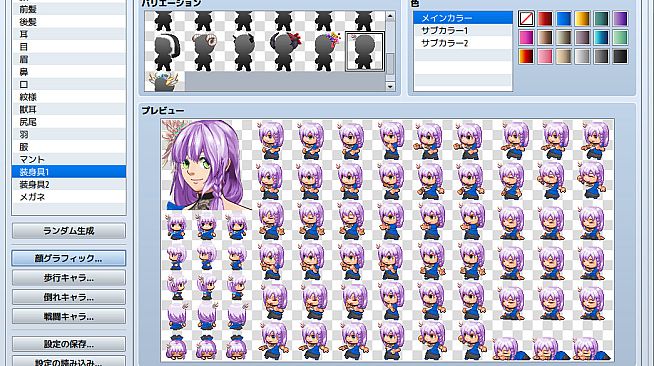Pick the blue color swatch
Image resolution: width=654 pixels, height=366 pixels.
coord(564,19)
